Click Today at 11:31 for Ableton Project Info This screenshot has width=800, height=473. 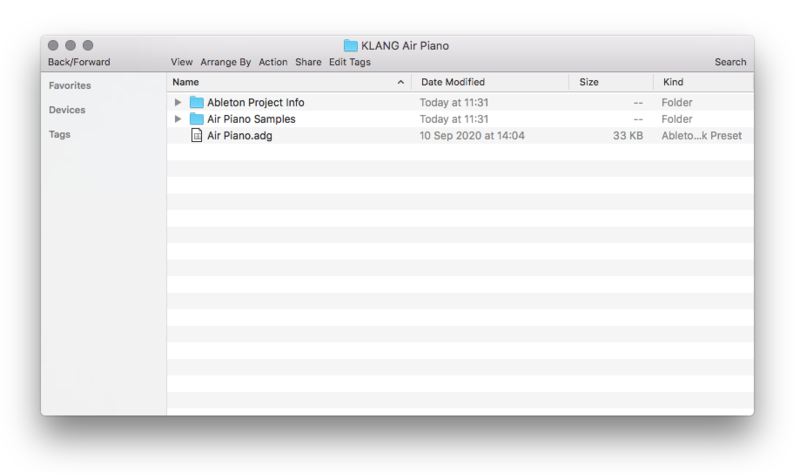pos(454,102)
